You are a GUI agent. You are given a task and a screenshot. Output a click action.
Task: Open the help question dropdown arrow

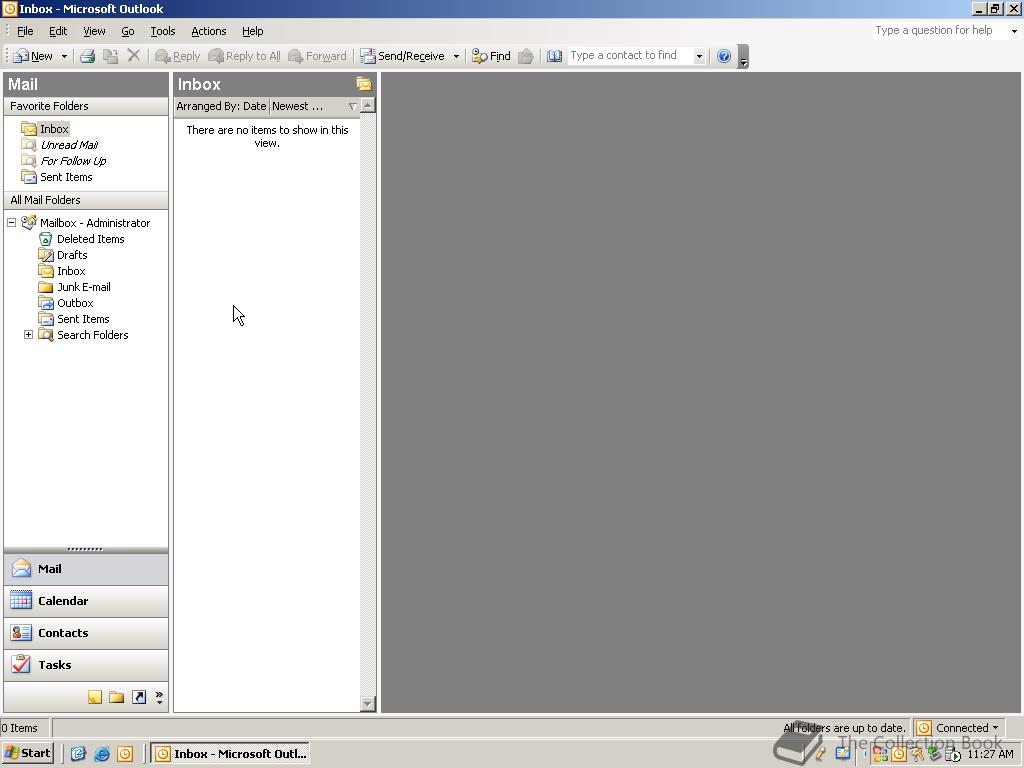pos(1014,31)
